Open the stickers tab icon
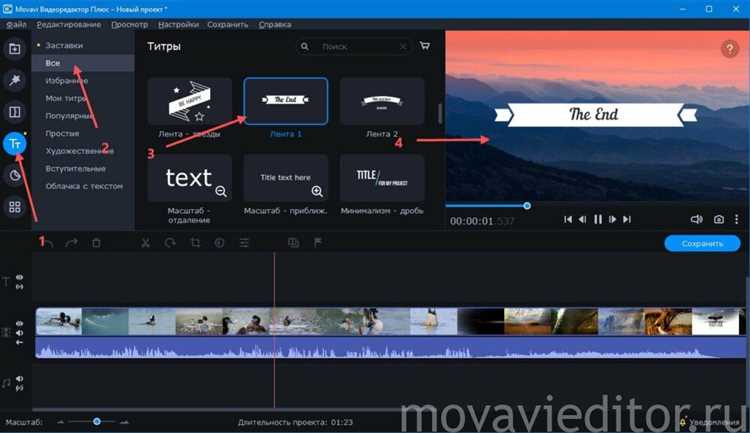This screenshot has width=750, height=433. [15, 175]
